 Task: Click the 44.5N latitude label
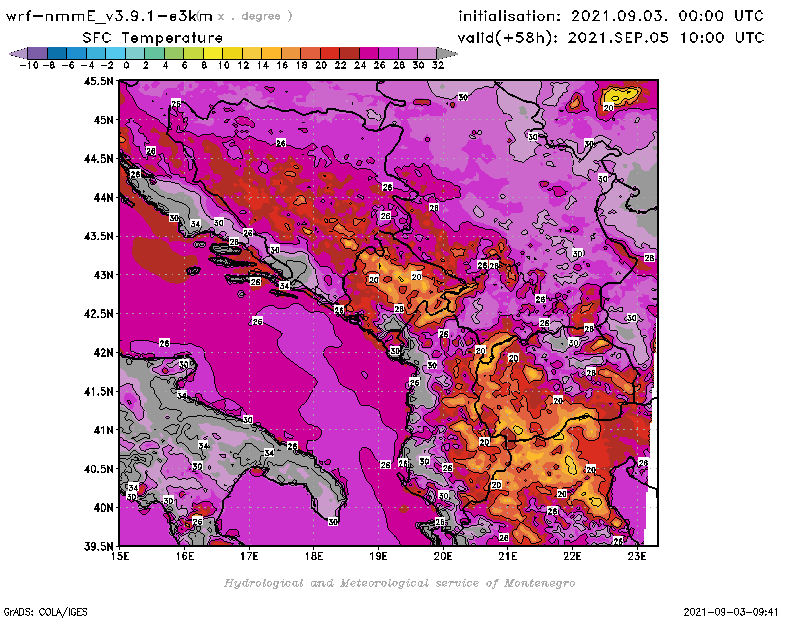[98, 159]
